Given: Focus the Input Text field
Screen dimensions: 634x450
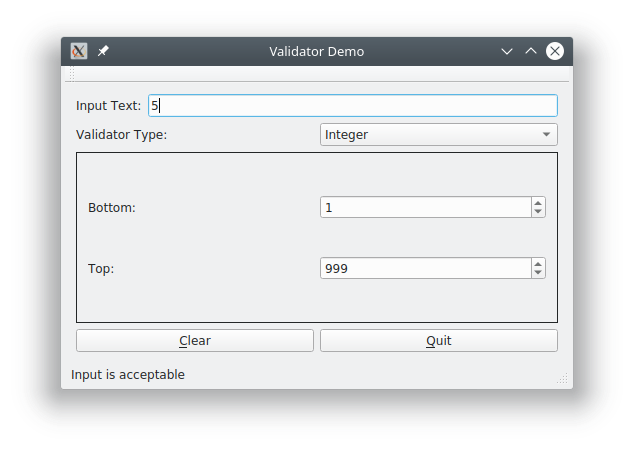Looking at the screenshot, I should tap(352, 105).
